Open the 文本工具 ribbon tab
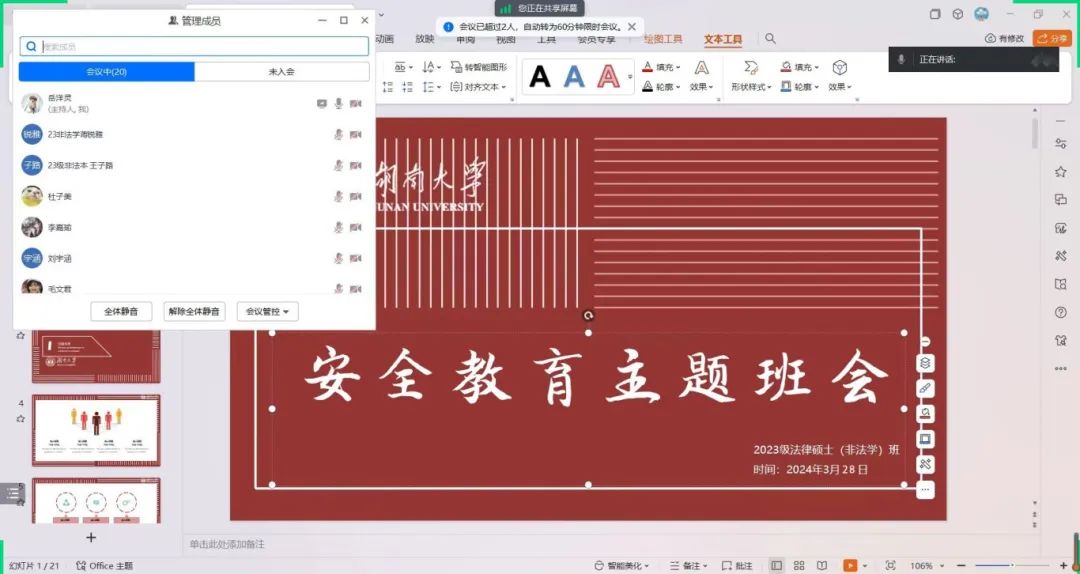 (x=723, y=39)
